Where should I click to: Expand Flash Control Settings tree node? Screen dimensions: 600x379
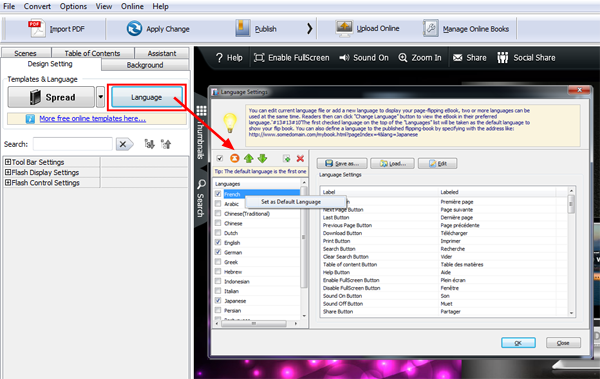tap(8, 183)
